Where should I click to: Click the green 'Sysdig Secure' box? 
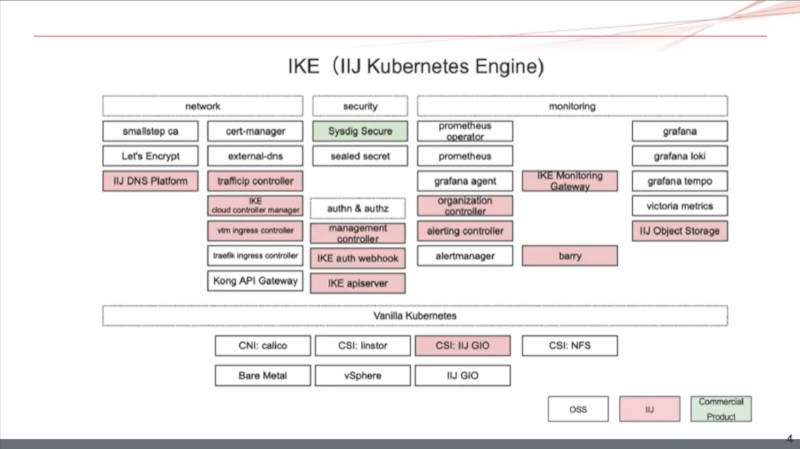click(360, 131)
